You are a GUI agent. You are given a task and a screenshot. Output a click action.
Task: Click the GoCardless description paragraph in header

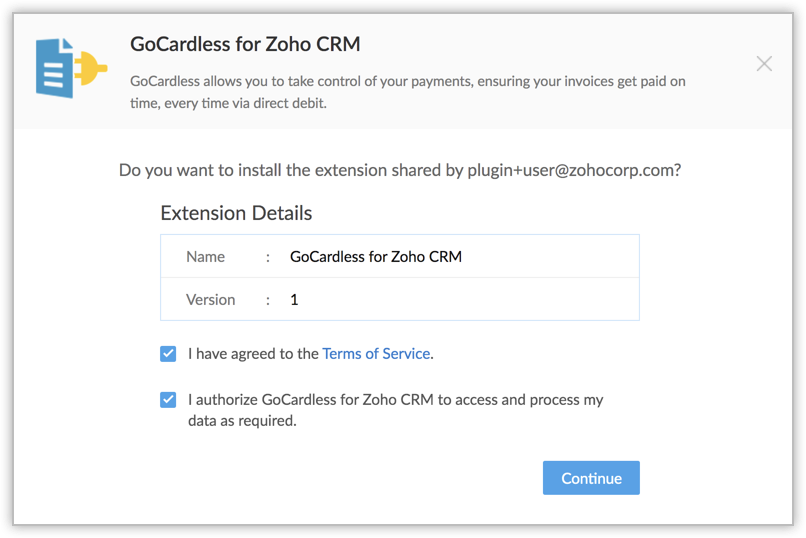408,90
